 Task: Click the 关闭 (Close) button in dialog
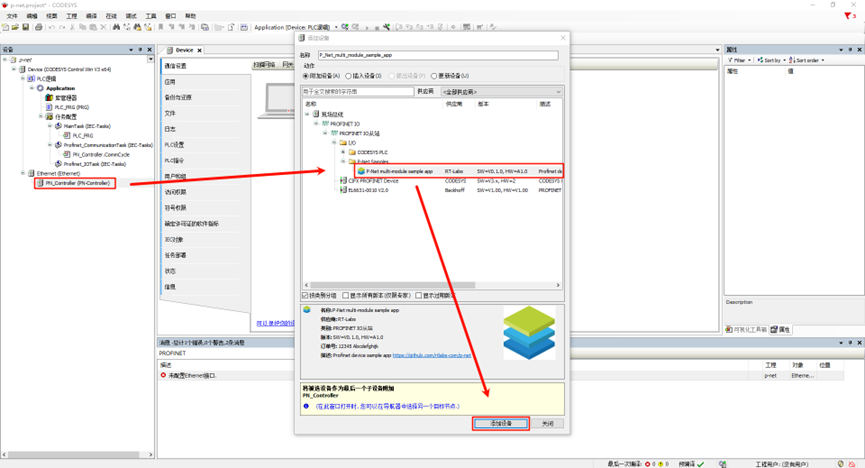coord(547,423)
